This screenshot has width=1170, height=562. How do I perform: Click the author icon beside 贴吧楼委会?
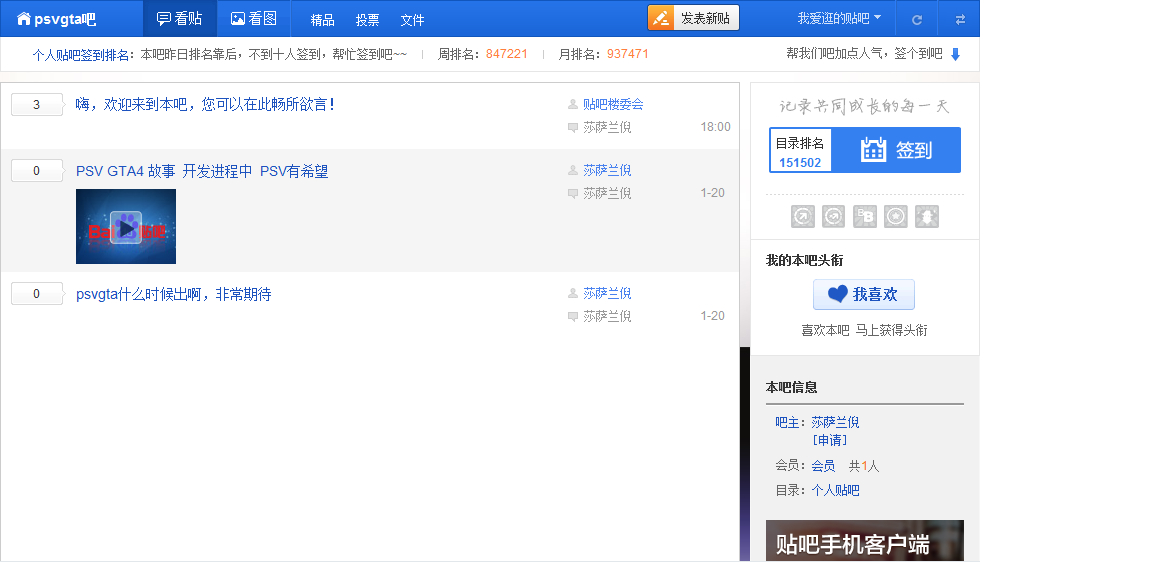(x=573, y=104)
